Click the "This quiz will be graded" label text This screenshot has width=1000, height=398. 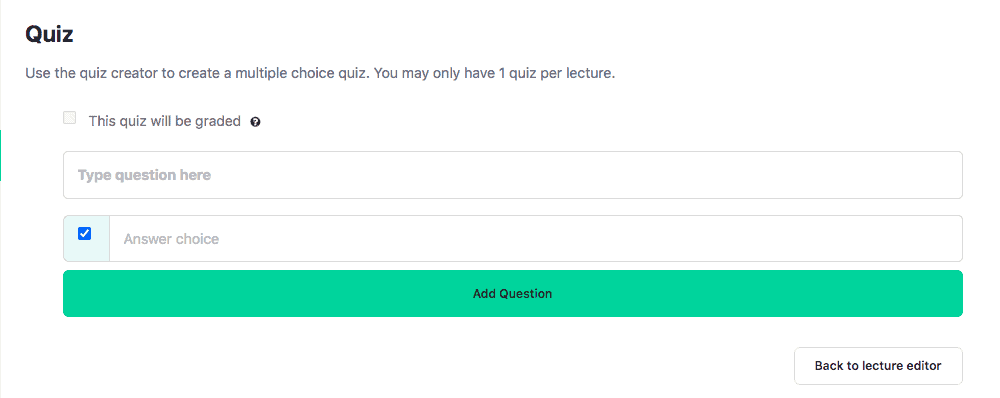(x=165, y=121)
